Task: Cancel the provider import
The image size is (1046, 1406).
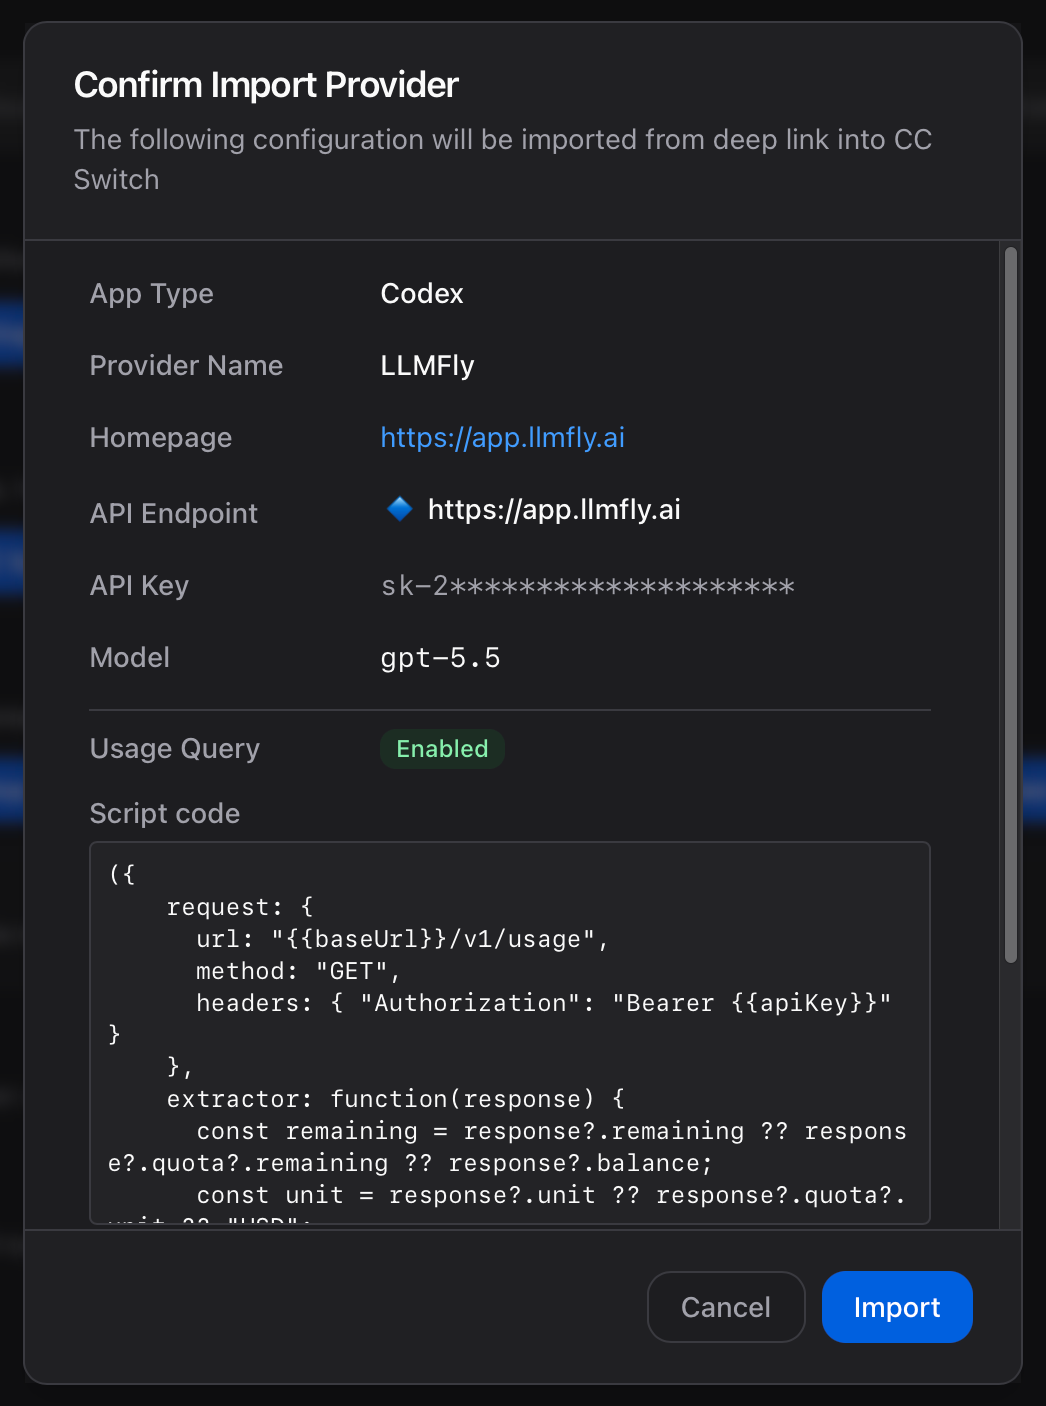Action: click(726, 1307)
